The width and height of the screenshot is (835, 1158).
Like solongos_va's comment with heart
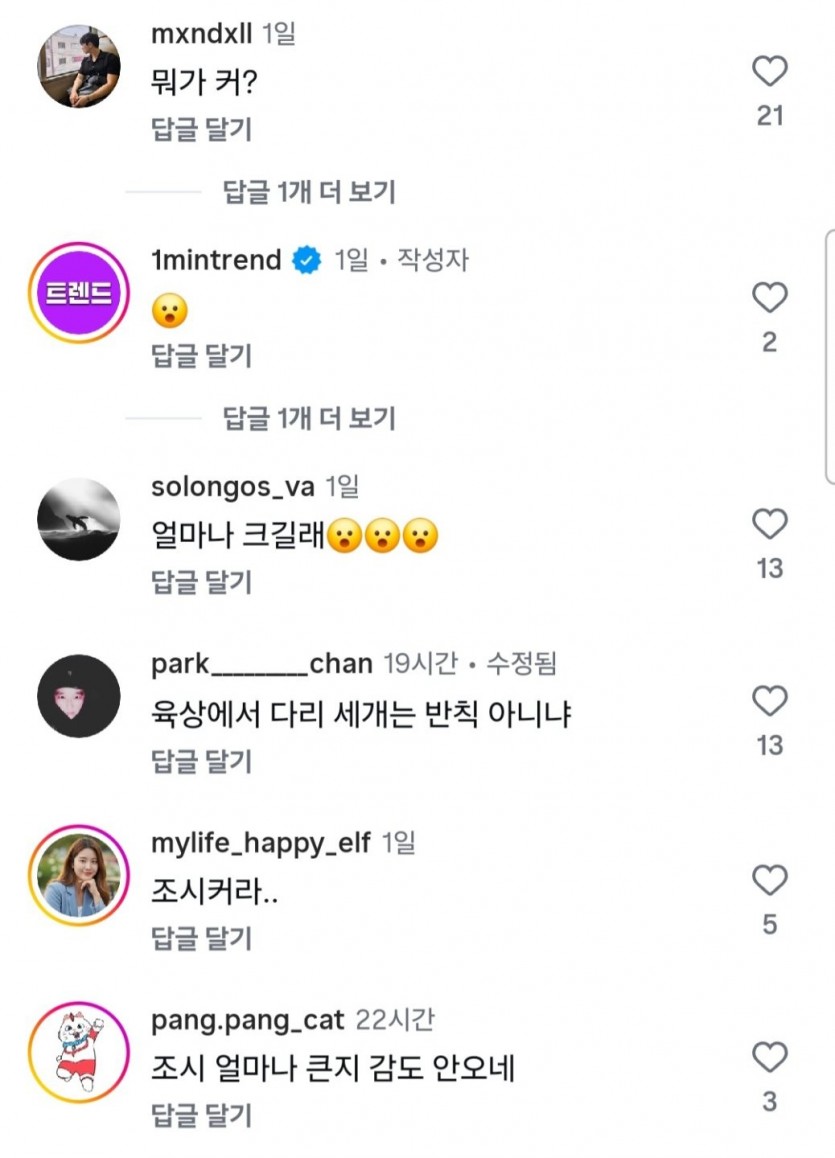[x=770, y=524]
